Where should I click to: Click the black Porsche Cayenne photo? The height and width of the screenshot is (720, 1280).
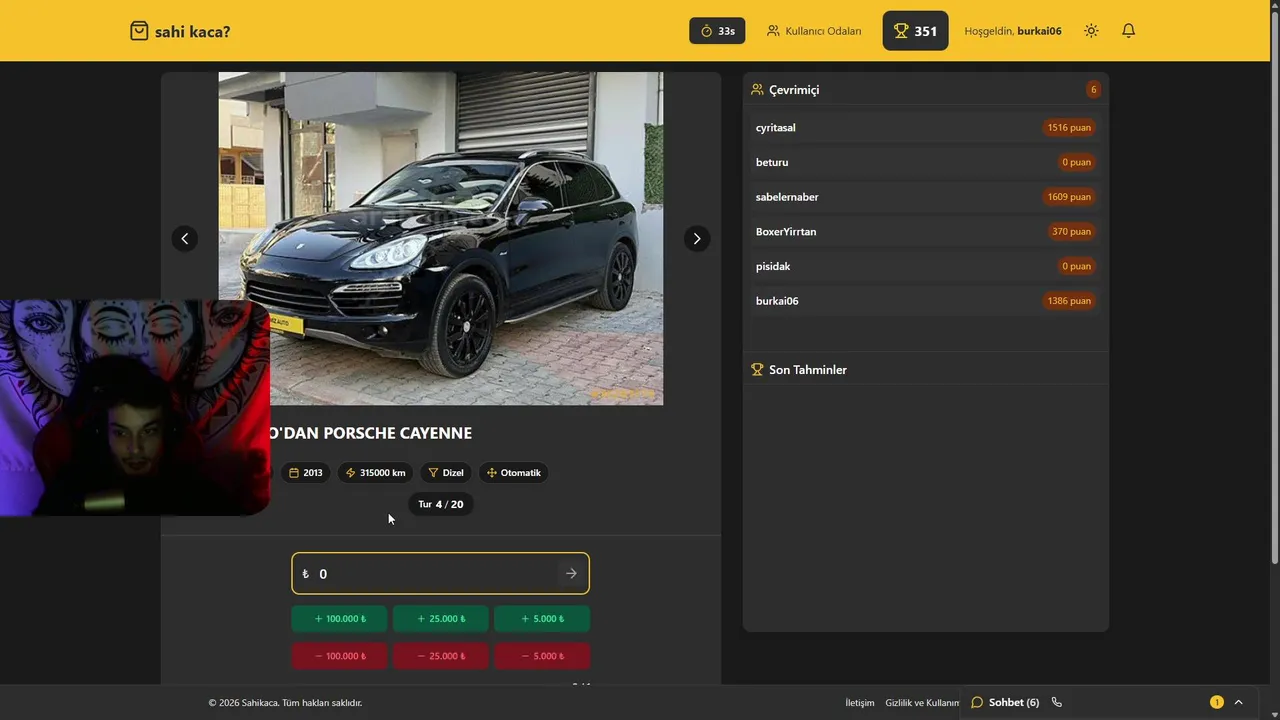coord(440,238)
